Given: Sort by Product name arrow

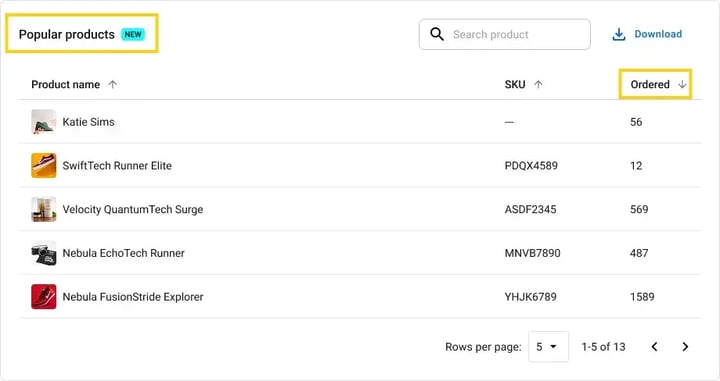Looking at the screenshot, I should (x=112, y=84).
